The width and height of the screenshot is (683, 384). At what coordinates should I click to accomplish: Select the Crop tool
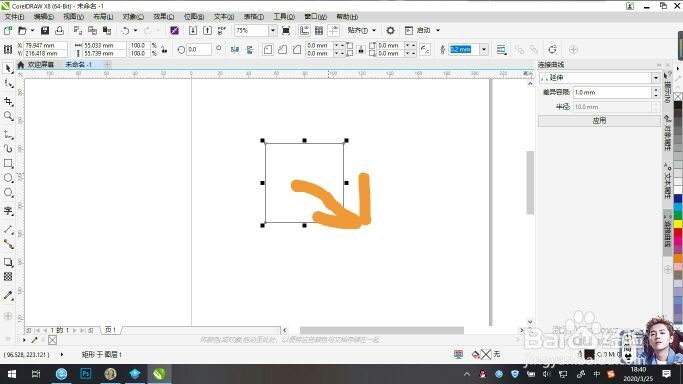point(8,101)
